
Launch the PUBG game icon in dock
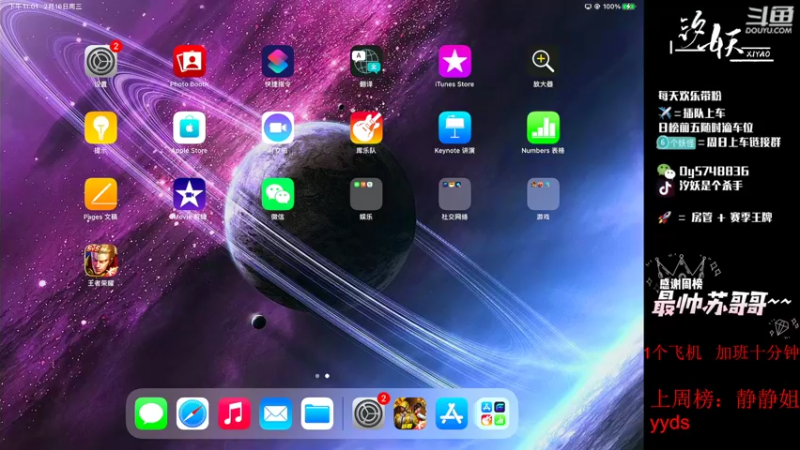point(410,413)
